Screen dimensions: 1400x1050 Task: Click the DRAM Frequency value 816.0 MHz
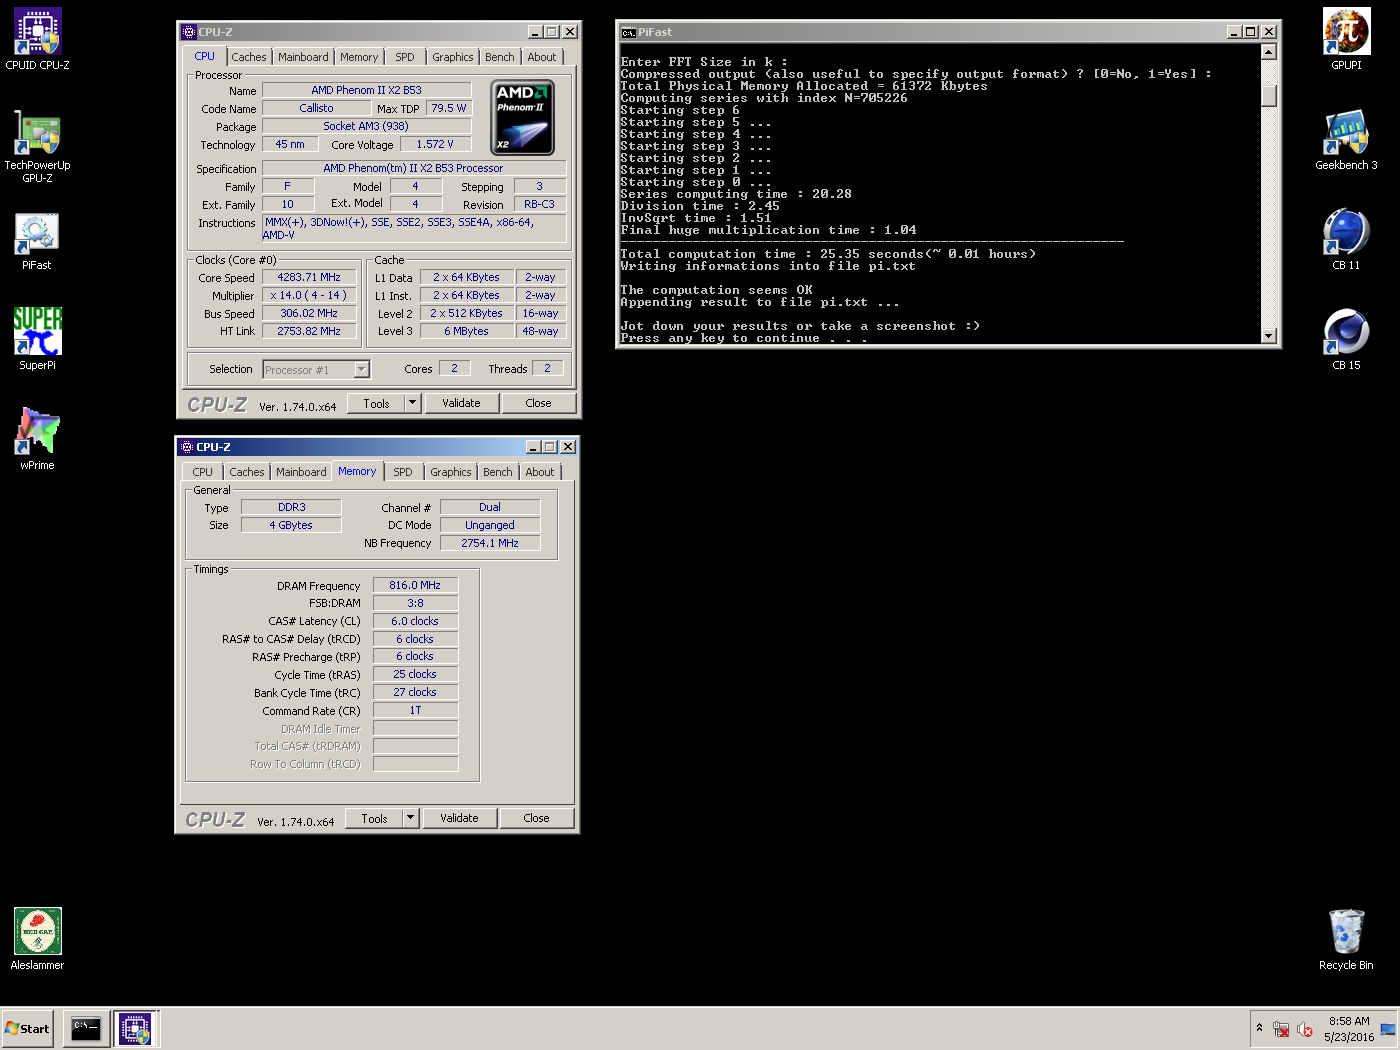click(x=415, y=585)
